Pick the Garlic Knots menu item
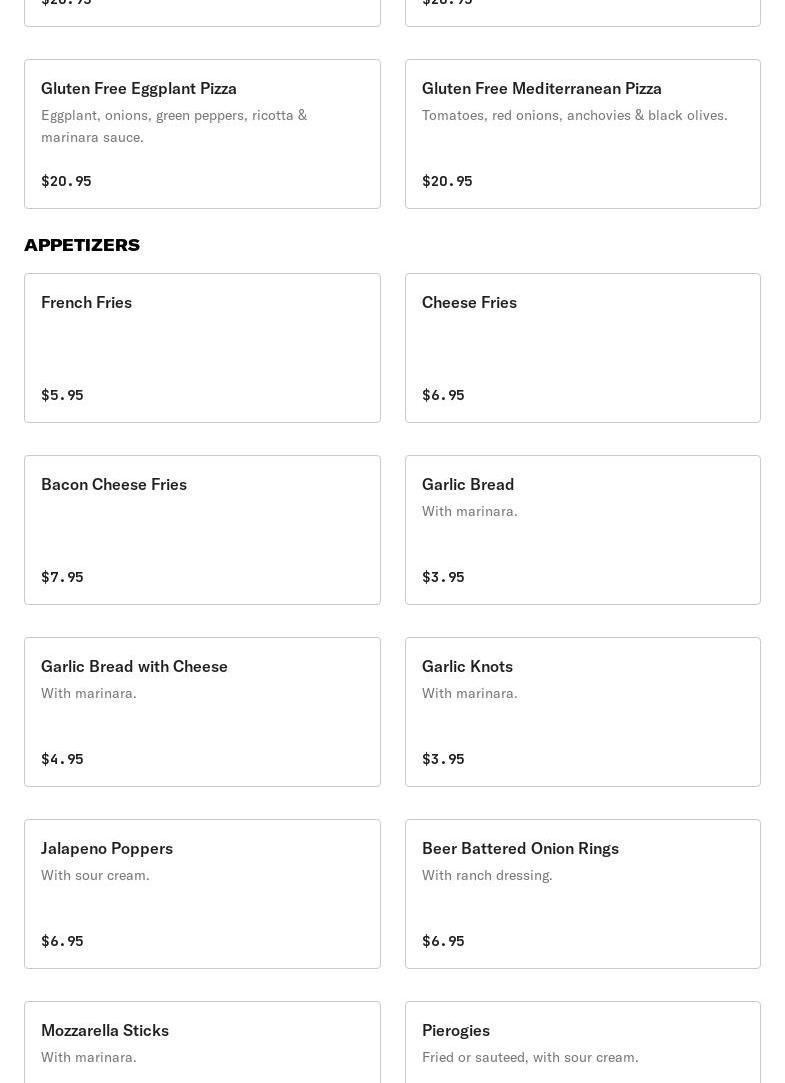This screenshot has width=785, height=1083. point(582,711)
